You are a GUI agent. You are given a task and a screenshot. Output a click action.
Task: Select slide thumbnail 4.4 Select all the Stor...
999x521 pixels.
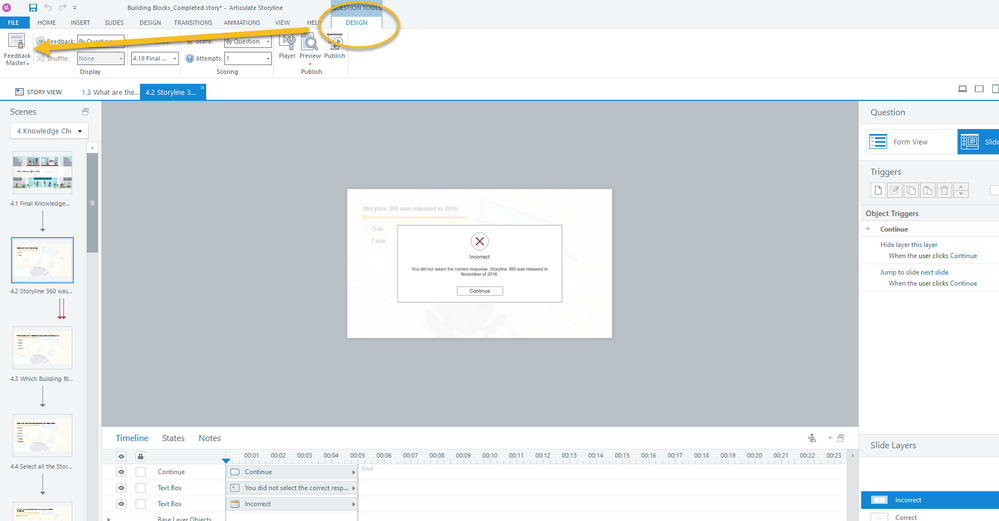tap(42, 436)
